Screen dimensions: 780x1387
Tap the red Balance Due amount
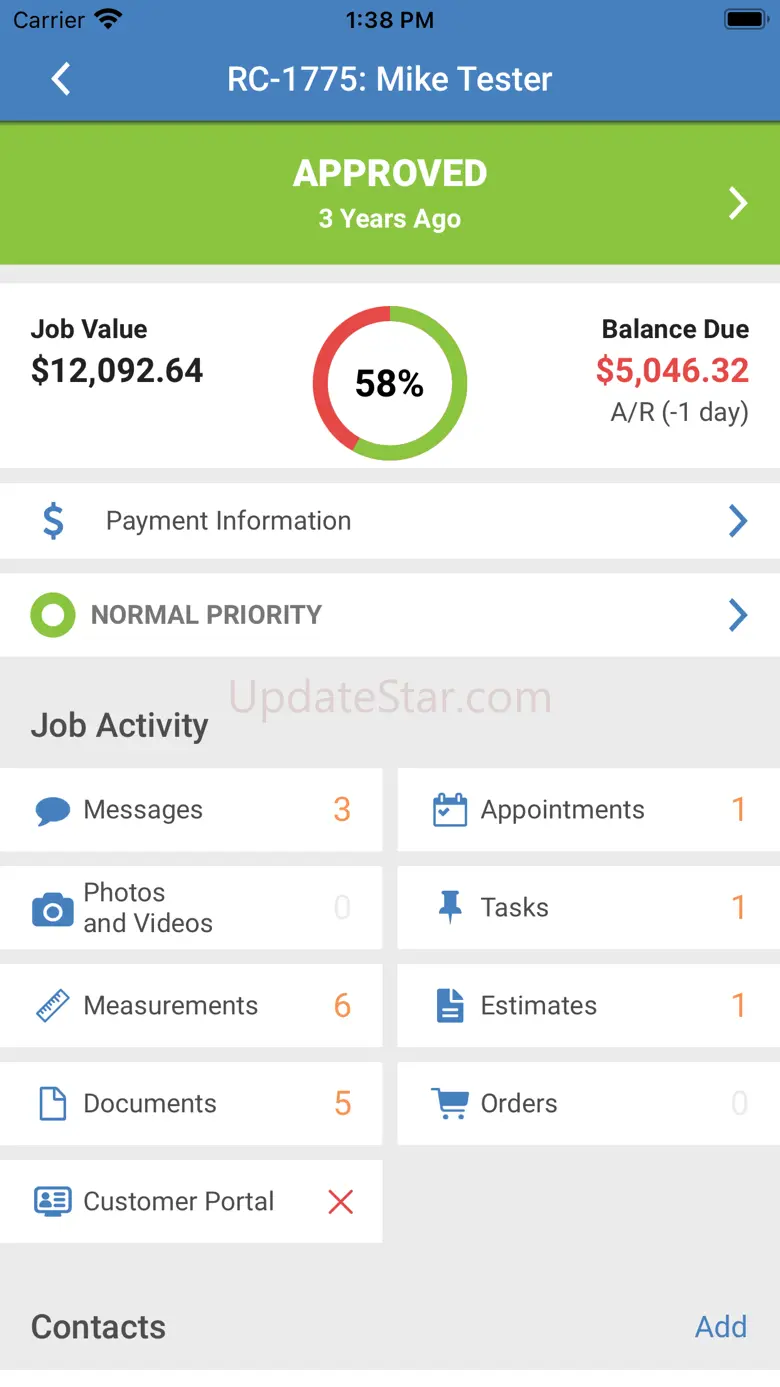672,371
